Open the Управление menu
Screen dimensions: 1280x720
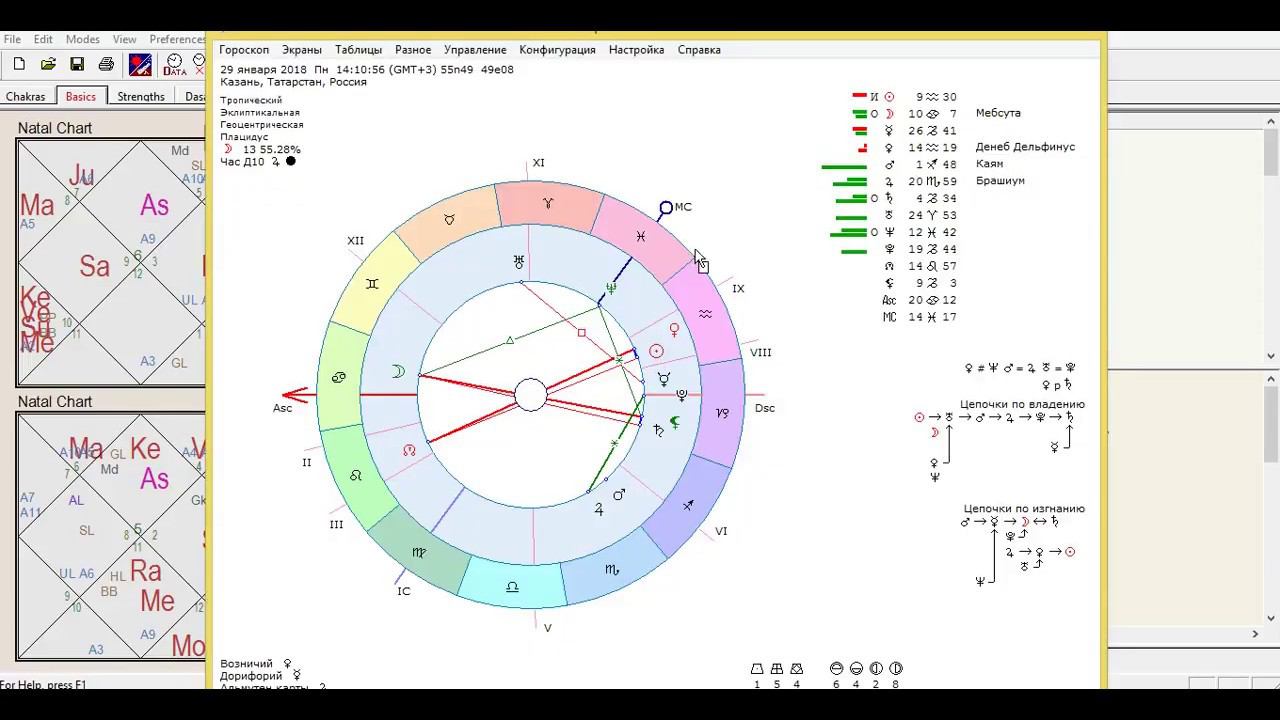[475, 50]
